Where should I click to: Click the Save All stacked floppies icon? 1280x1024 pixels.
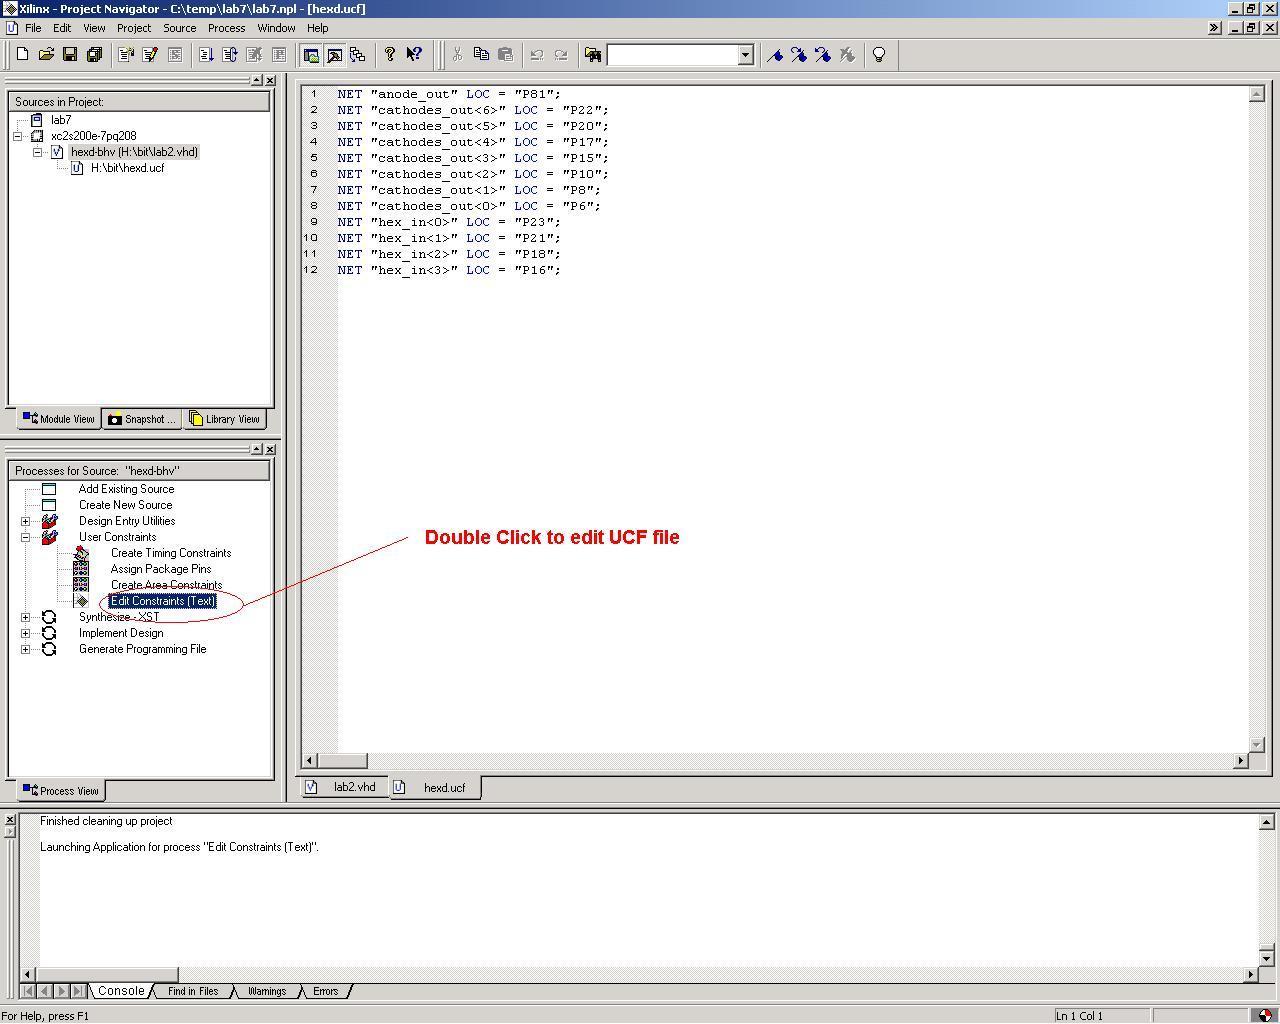pos(94,55)
